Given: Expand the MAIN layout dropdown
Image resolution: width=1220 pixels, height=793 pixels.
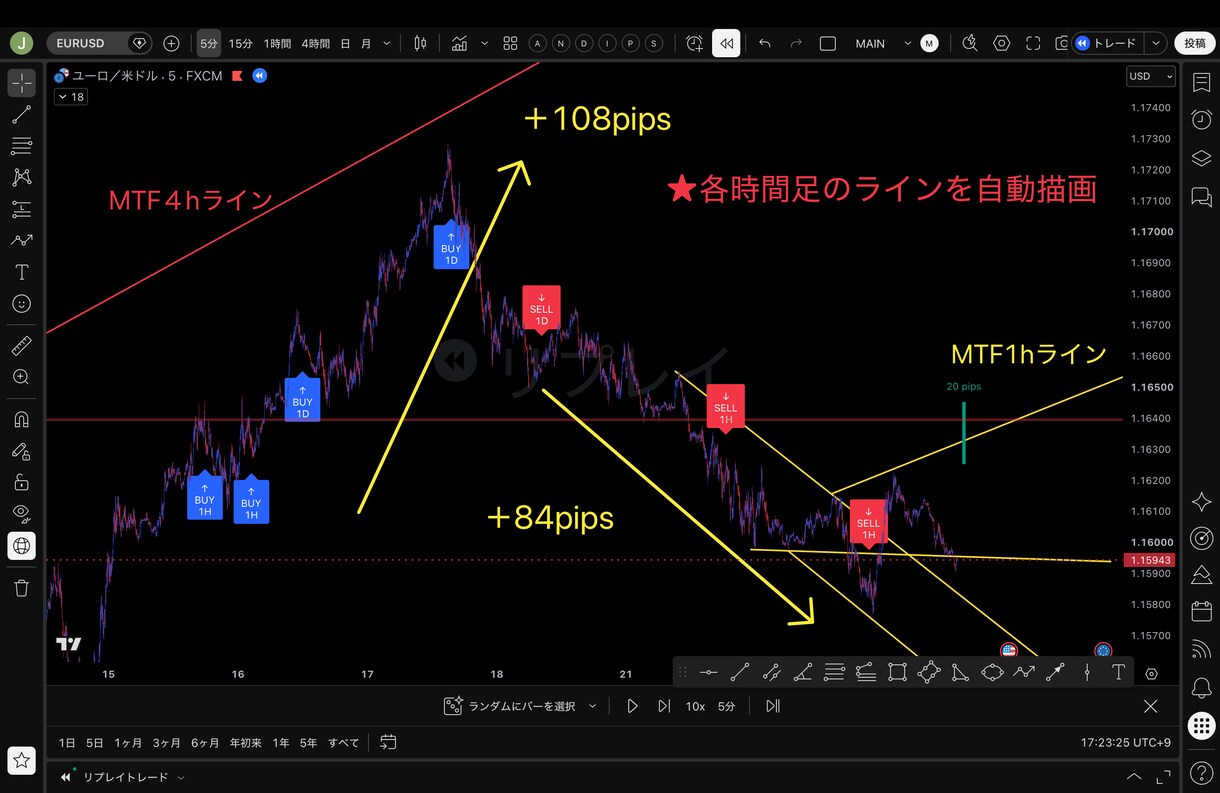Looking at the screenshot, I should point(908,43).
